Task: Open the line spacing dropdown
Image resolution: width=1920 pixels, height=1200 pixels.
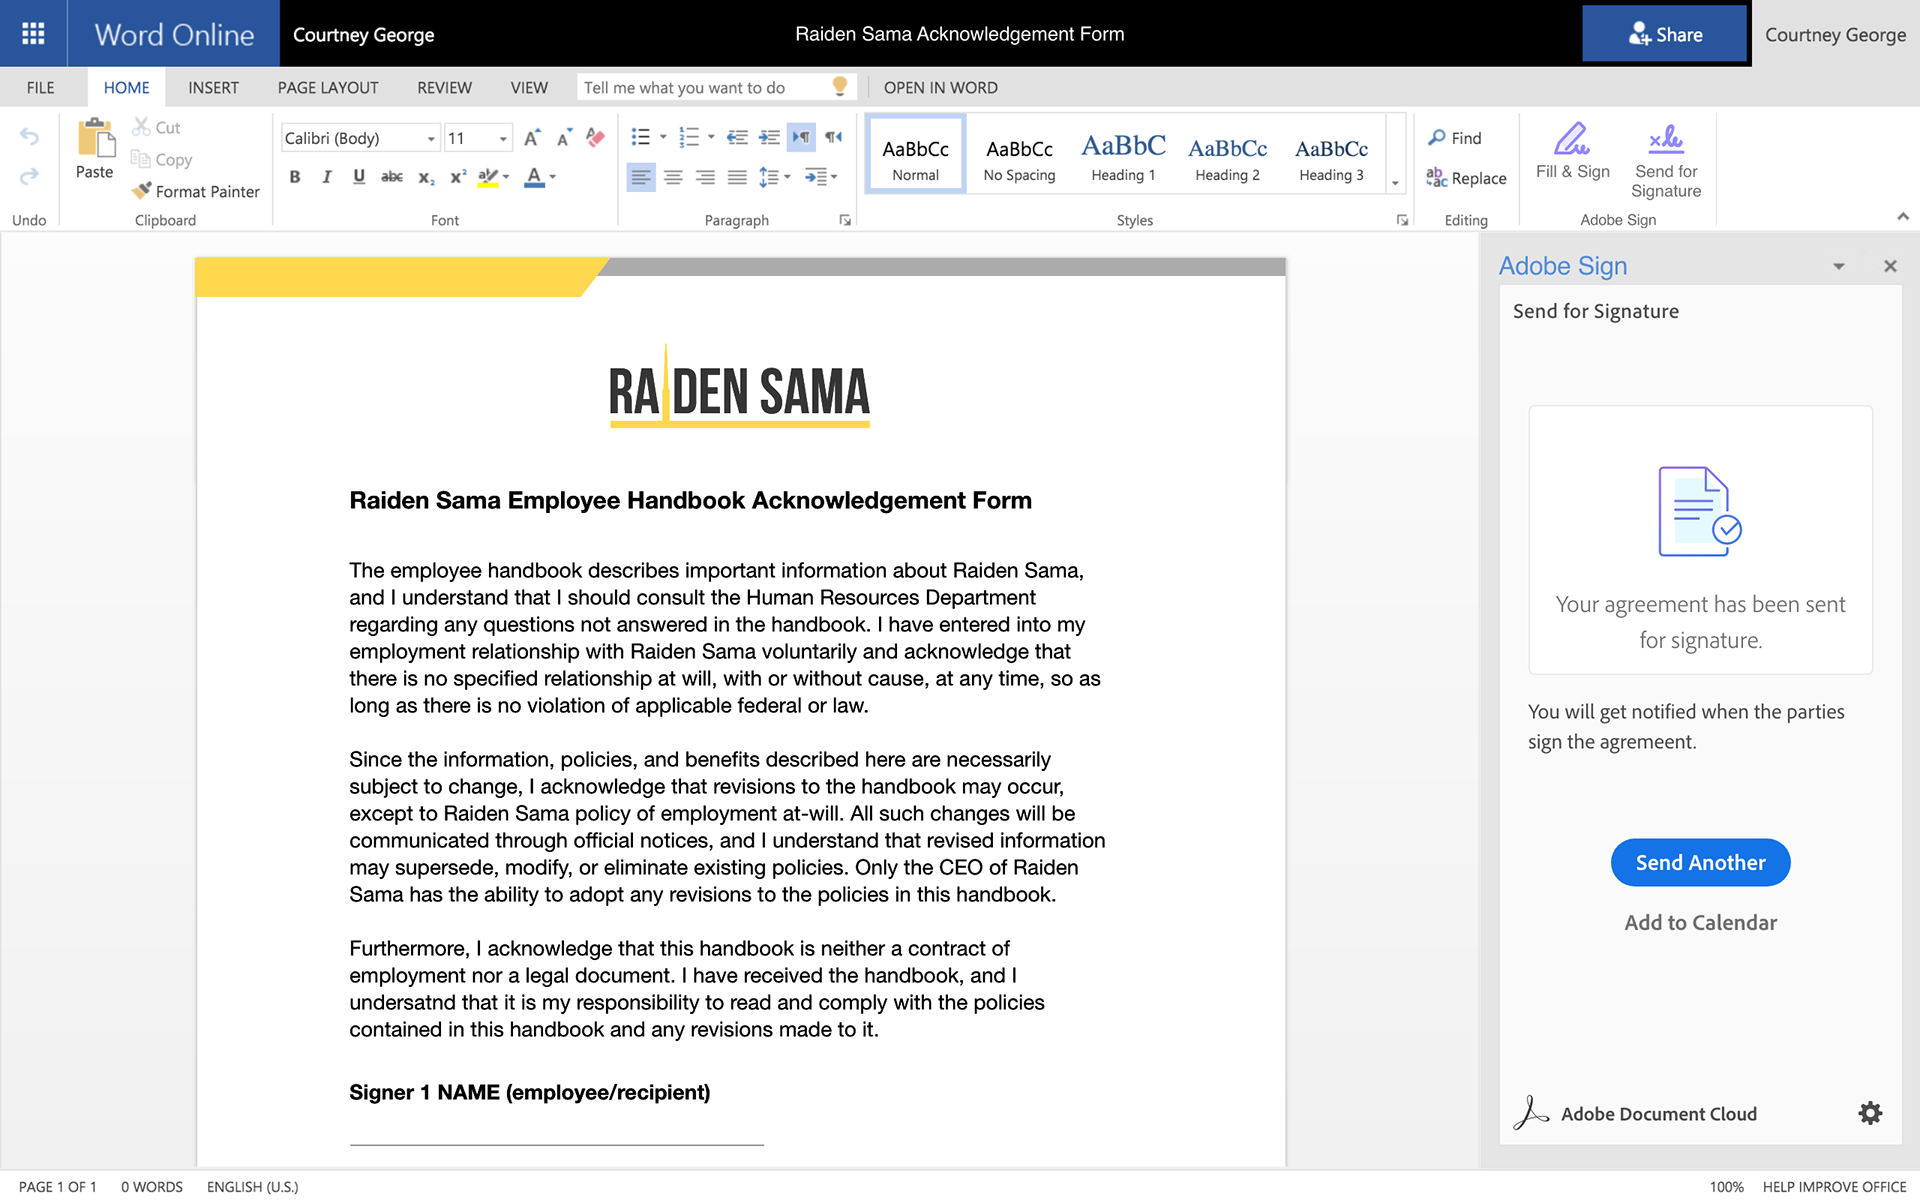Action: point(775,177)
